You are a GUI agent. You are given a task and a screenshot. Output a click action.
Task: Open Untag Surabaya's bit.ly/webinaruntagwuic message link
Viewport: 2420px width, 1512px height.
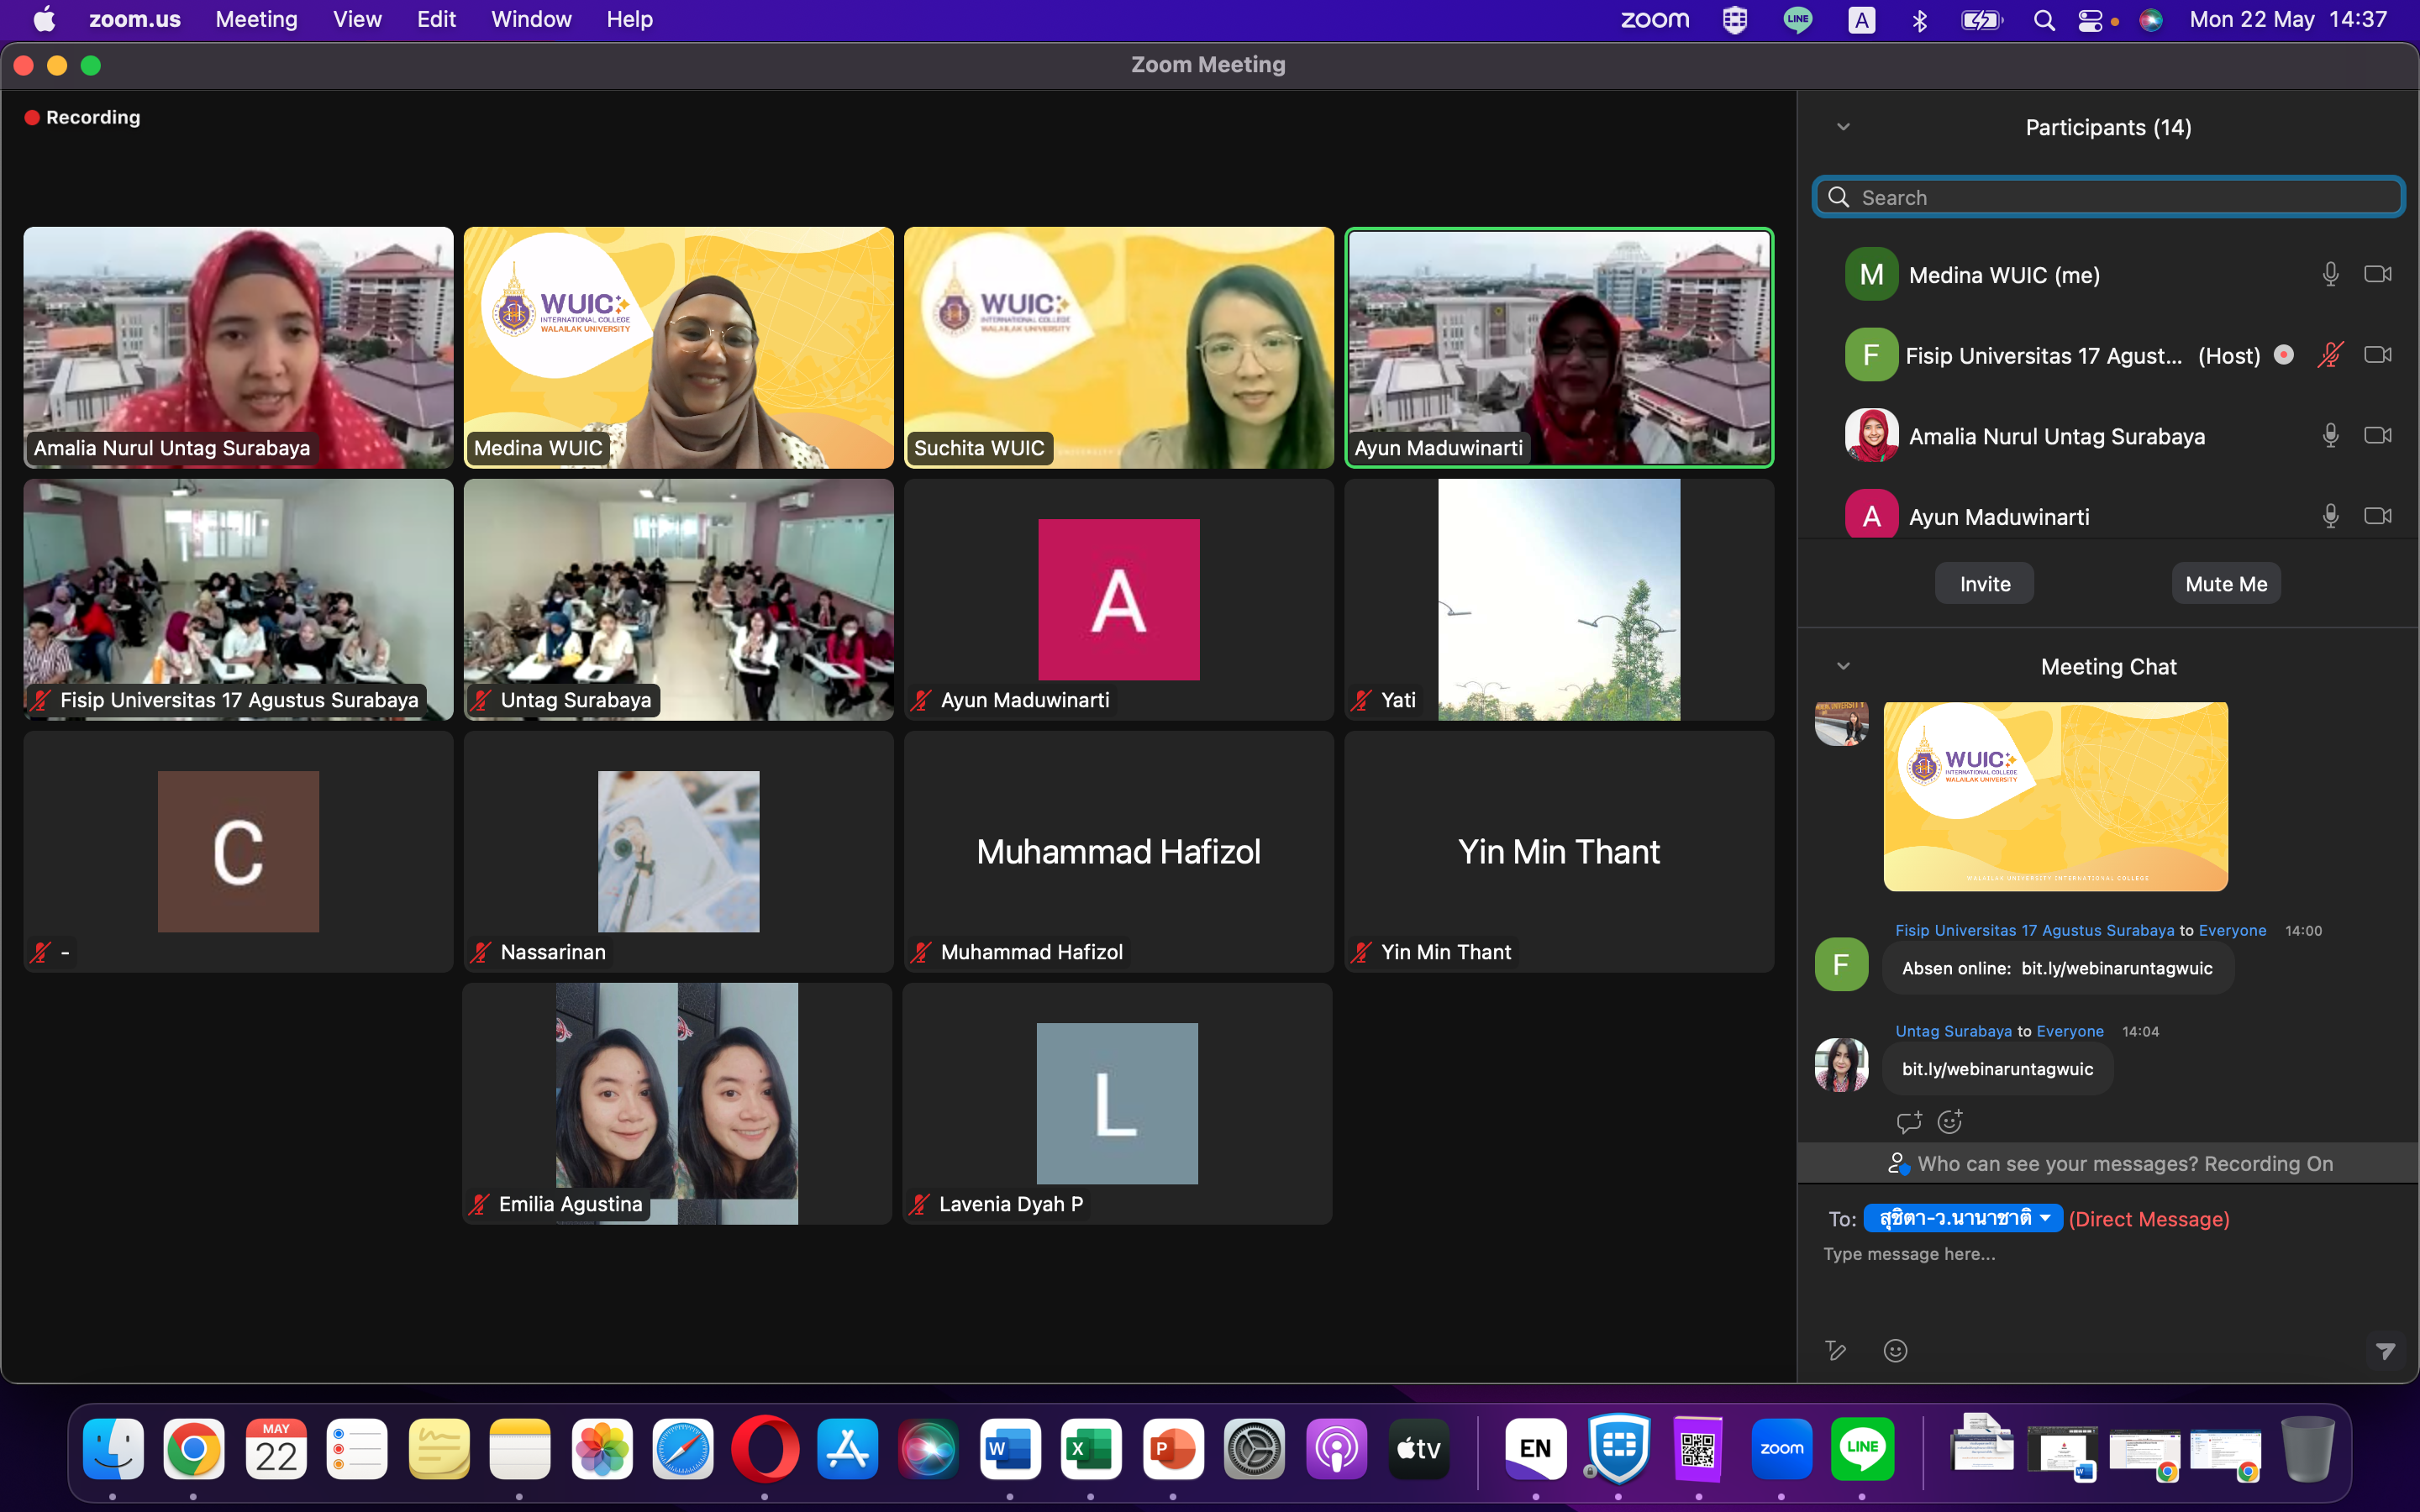pyautogui.click(x=1997, y=1069)
